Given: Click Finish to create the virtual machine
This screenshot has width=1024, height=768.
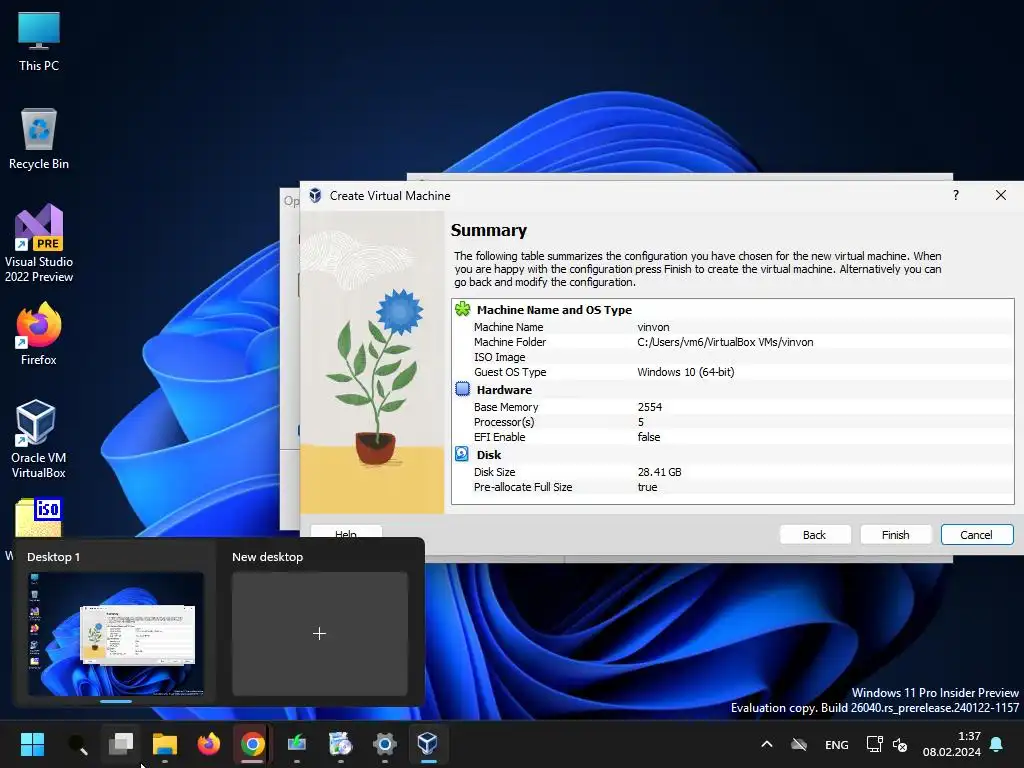Looking at the screenshot, I should (x=895, y=535).
